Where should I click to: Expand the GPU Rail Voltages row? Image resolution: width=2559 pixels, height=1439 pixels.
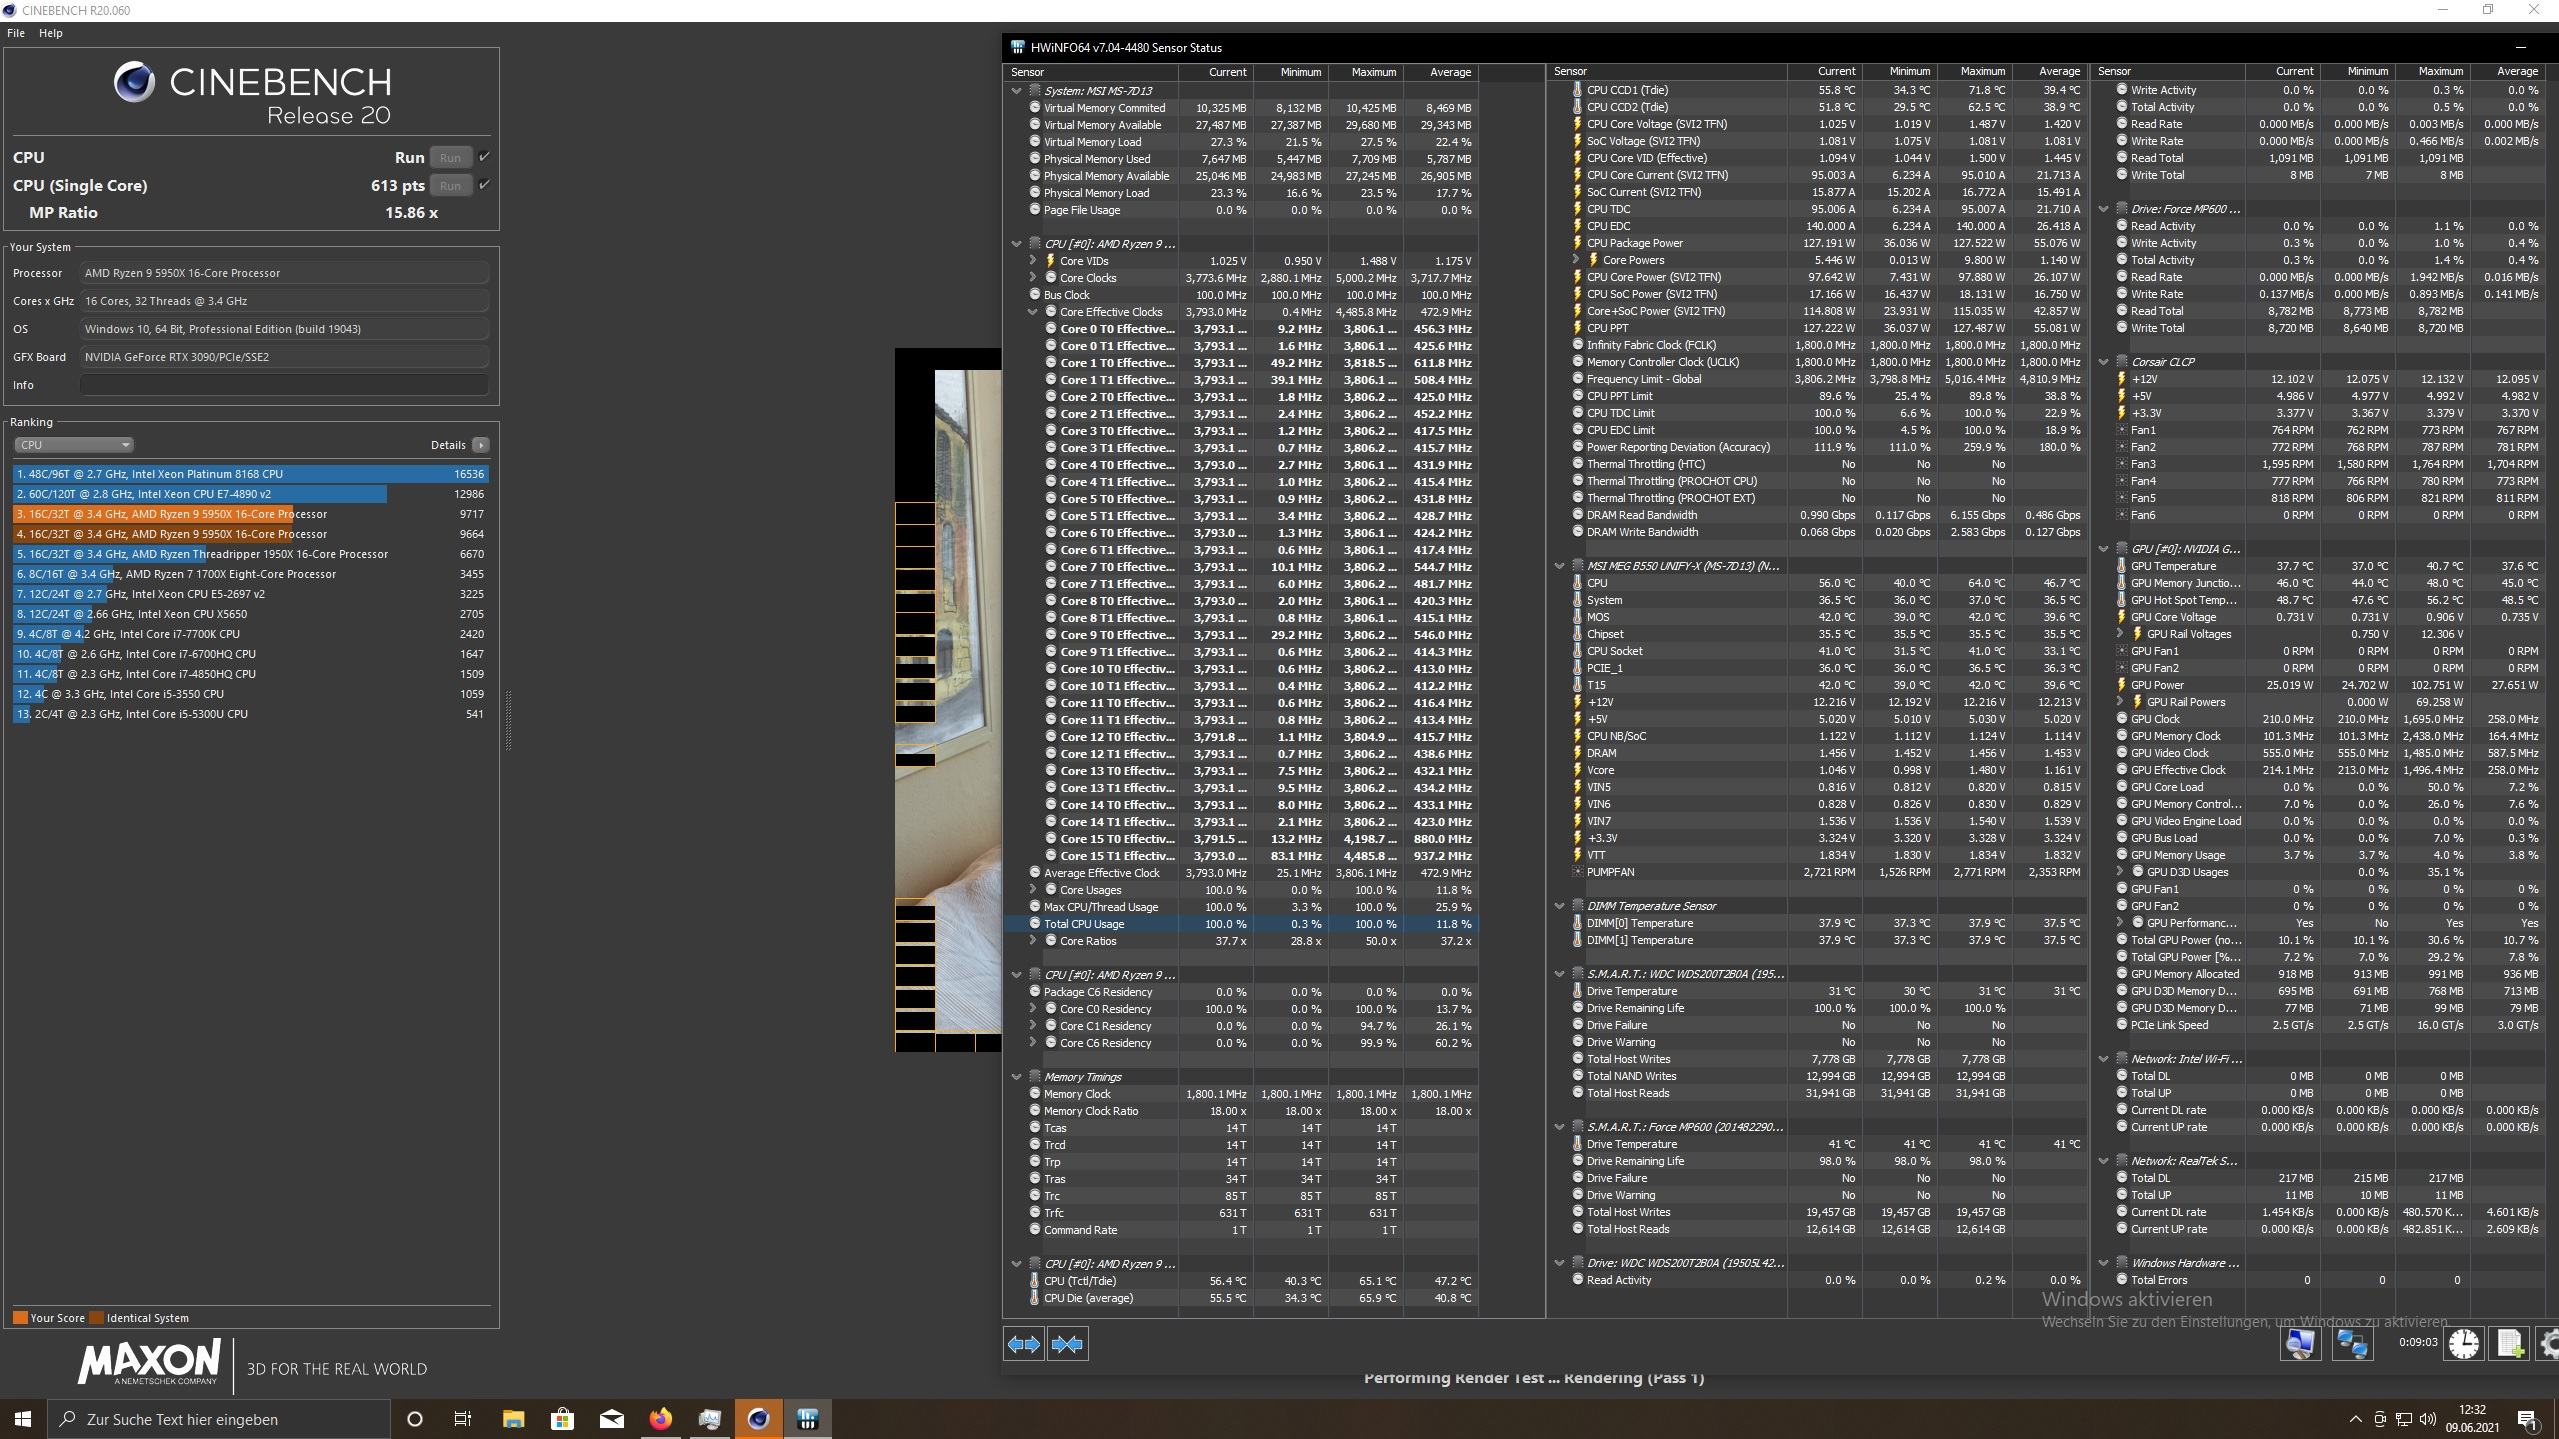click(x=2120, y=634)
